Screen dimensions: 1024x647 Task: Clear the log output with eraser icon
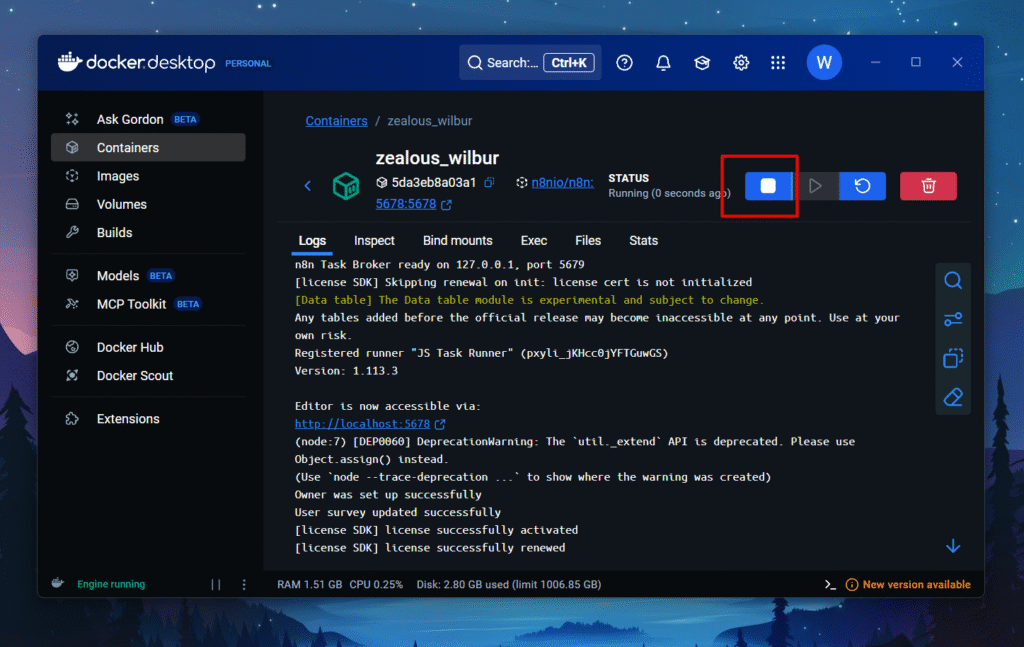[x=953, y=398]
